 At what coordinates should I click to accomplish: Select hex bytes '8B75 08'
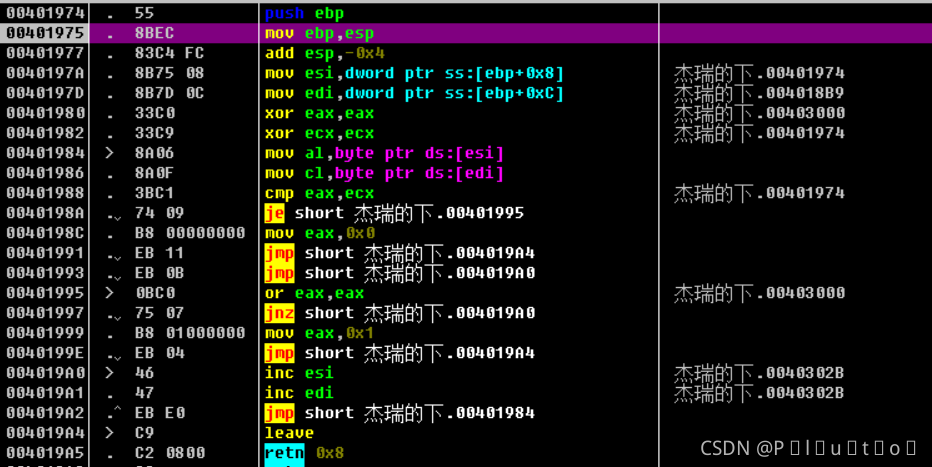point(169,72)
